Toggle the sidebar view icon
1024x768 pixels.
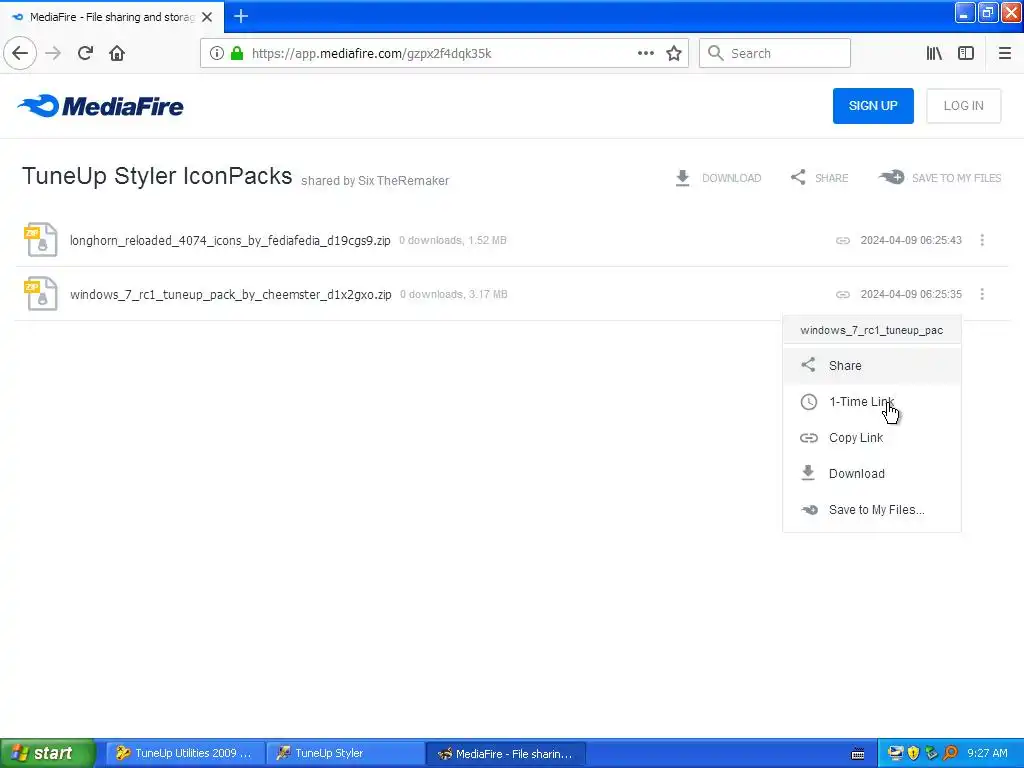click(966, 53)
